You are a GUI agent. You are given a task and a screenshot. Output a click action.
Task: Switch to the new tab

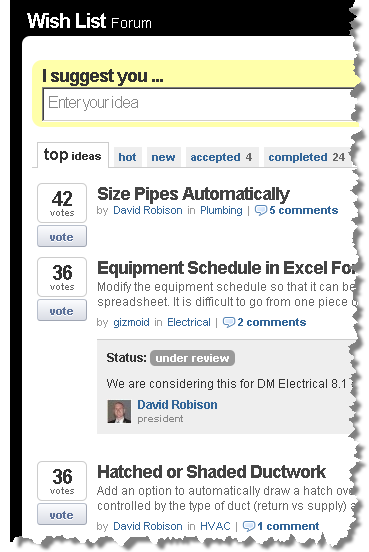point(163,157)
